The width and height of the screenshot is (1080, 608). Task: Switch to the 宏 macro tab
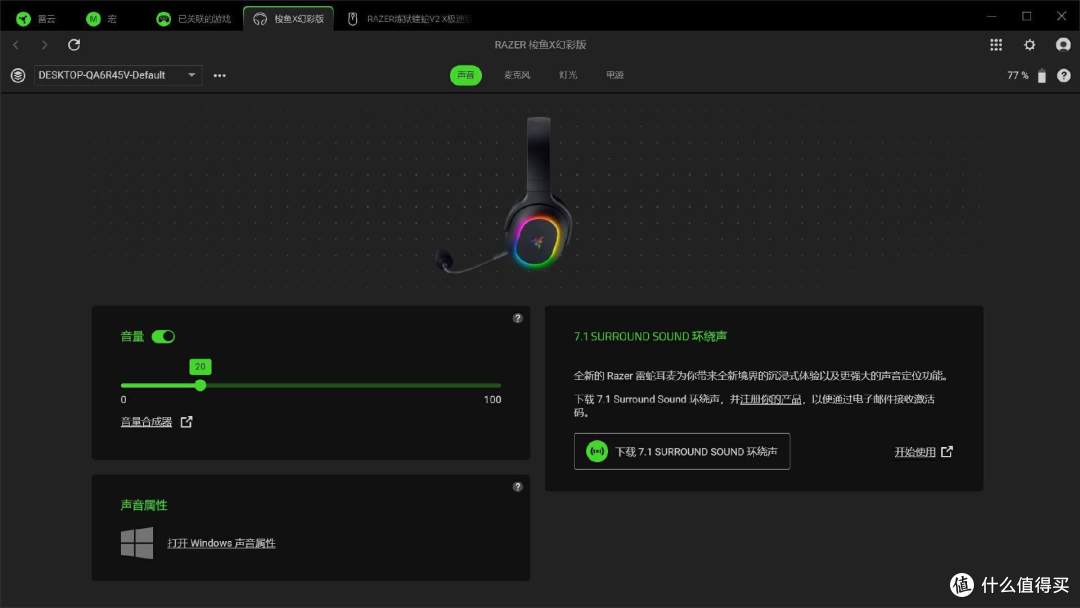tap(101, 19)
